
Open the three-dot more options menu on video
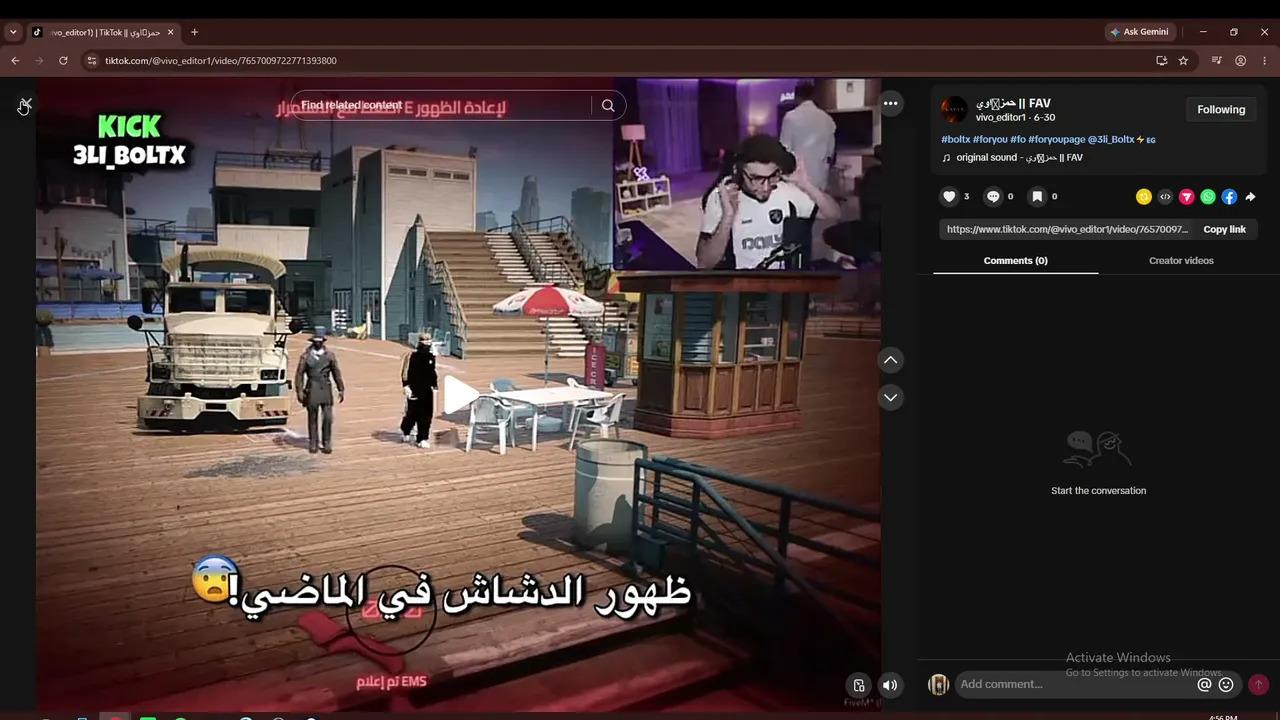coord(890,103)
